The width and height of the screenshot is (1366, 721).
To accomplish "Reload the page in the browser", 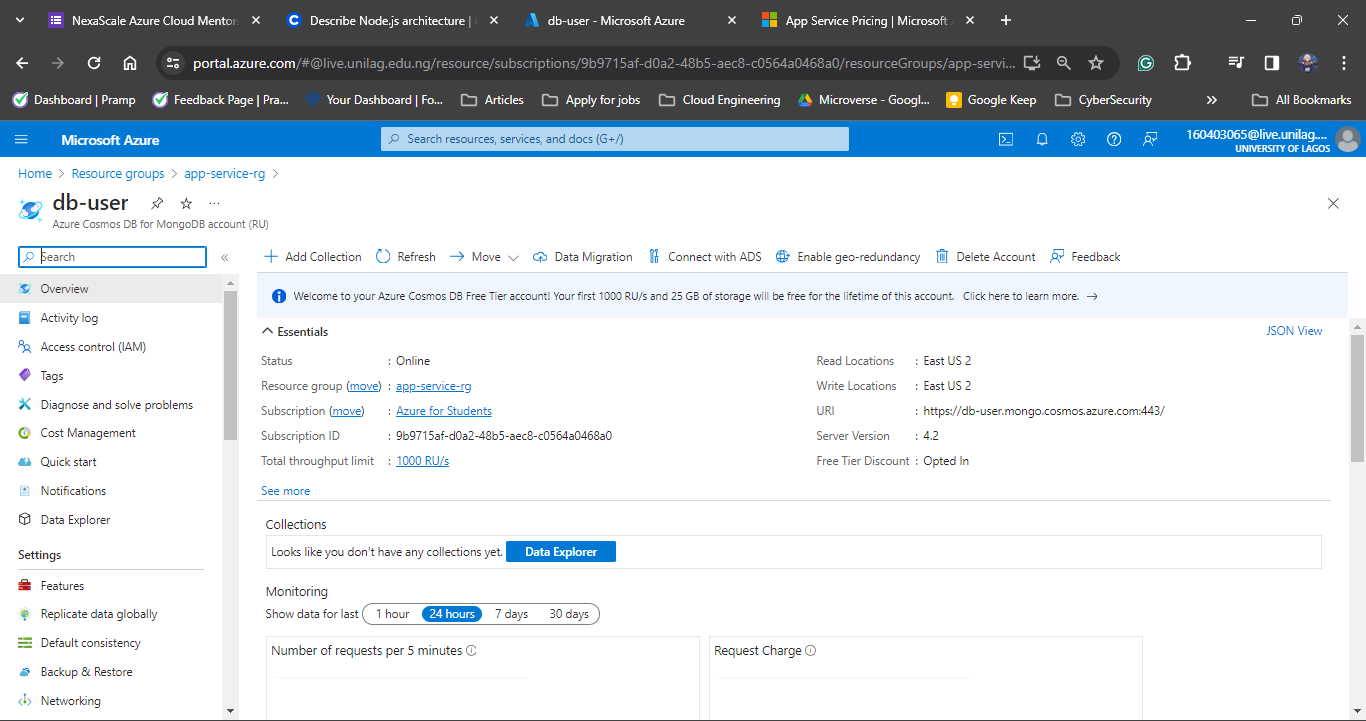I will tap(94, 63).
